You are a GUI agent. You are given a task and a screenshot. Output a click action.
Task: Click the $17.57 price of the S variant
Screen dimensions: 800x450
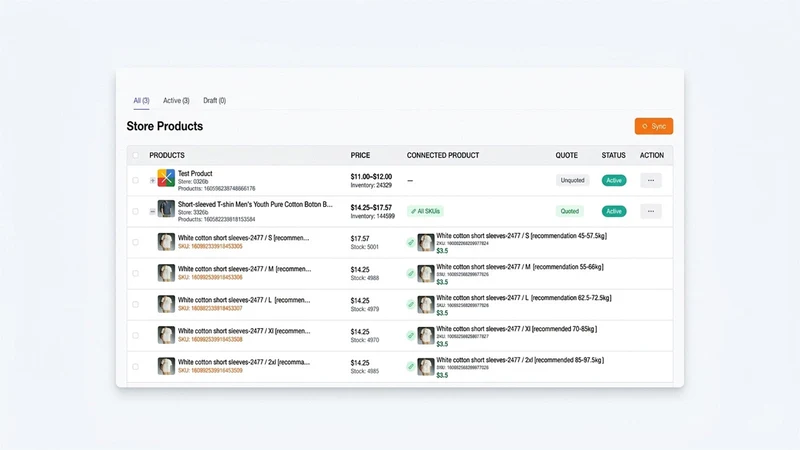pyautogui.click(x=360, y=239)
